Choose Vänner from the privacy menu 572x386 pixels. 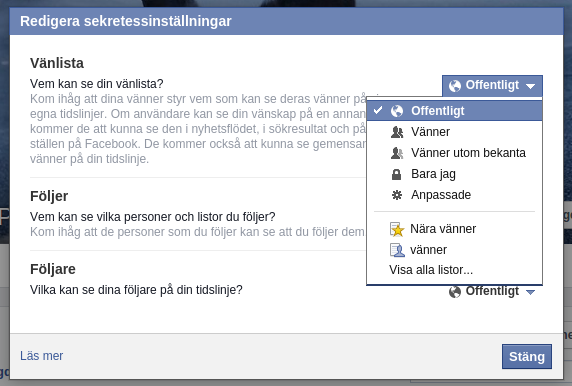coord(454,132)
